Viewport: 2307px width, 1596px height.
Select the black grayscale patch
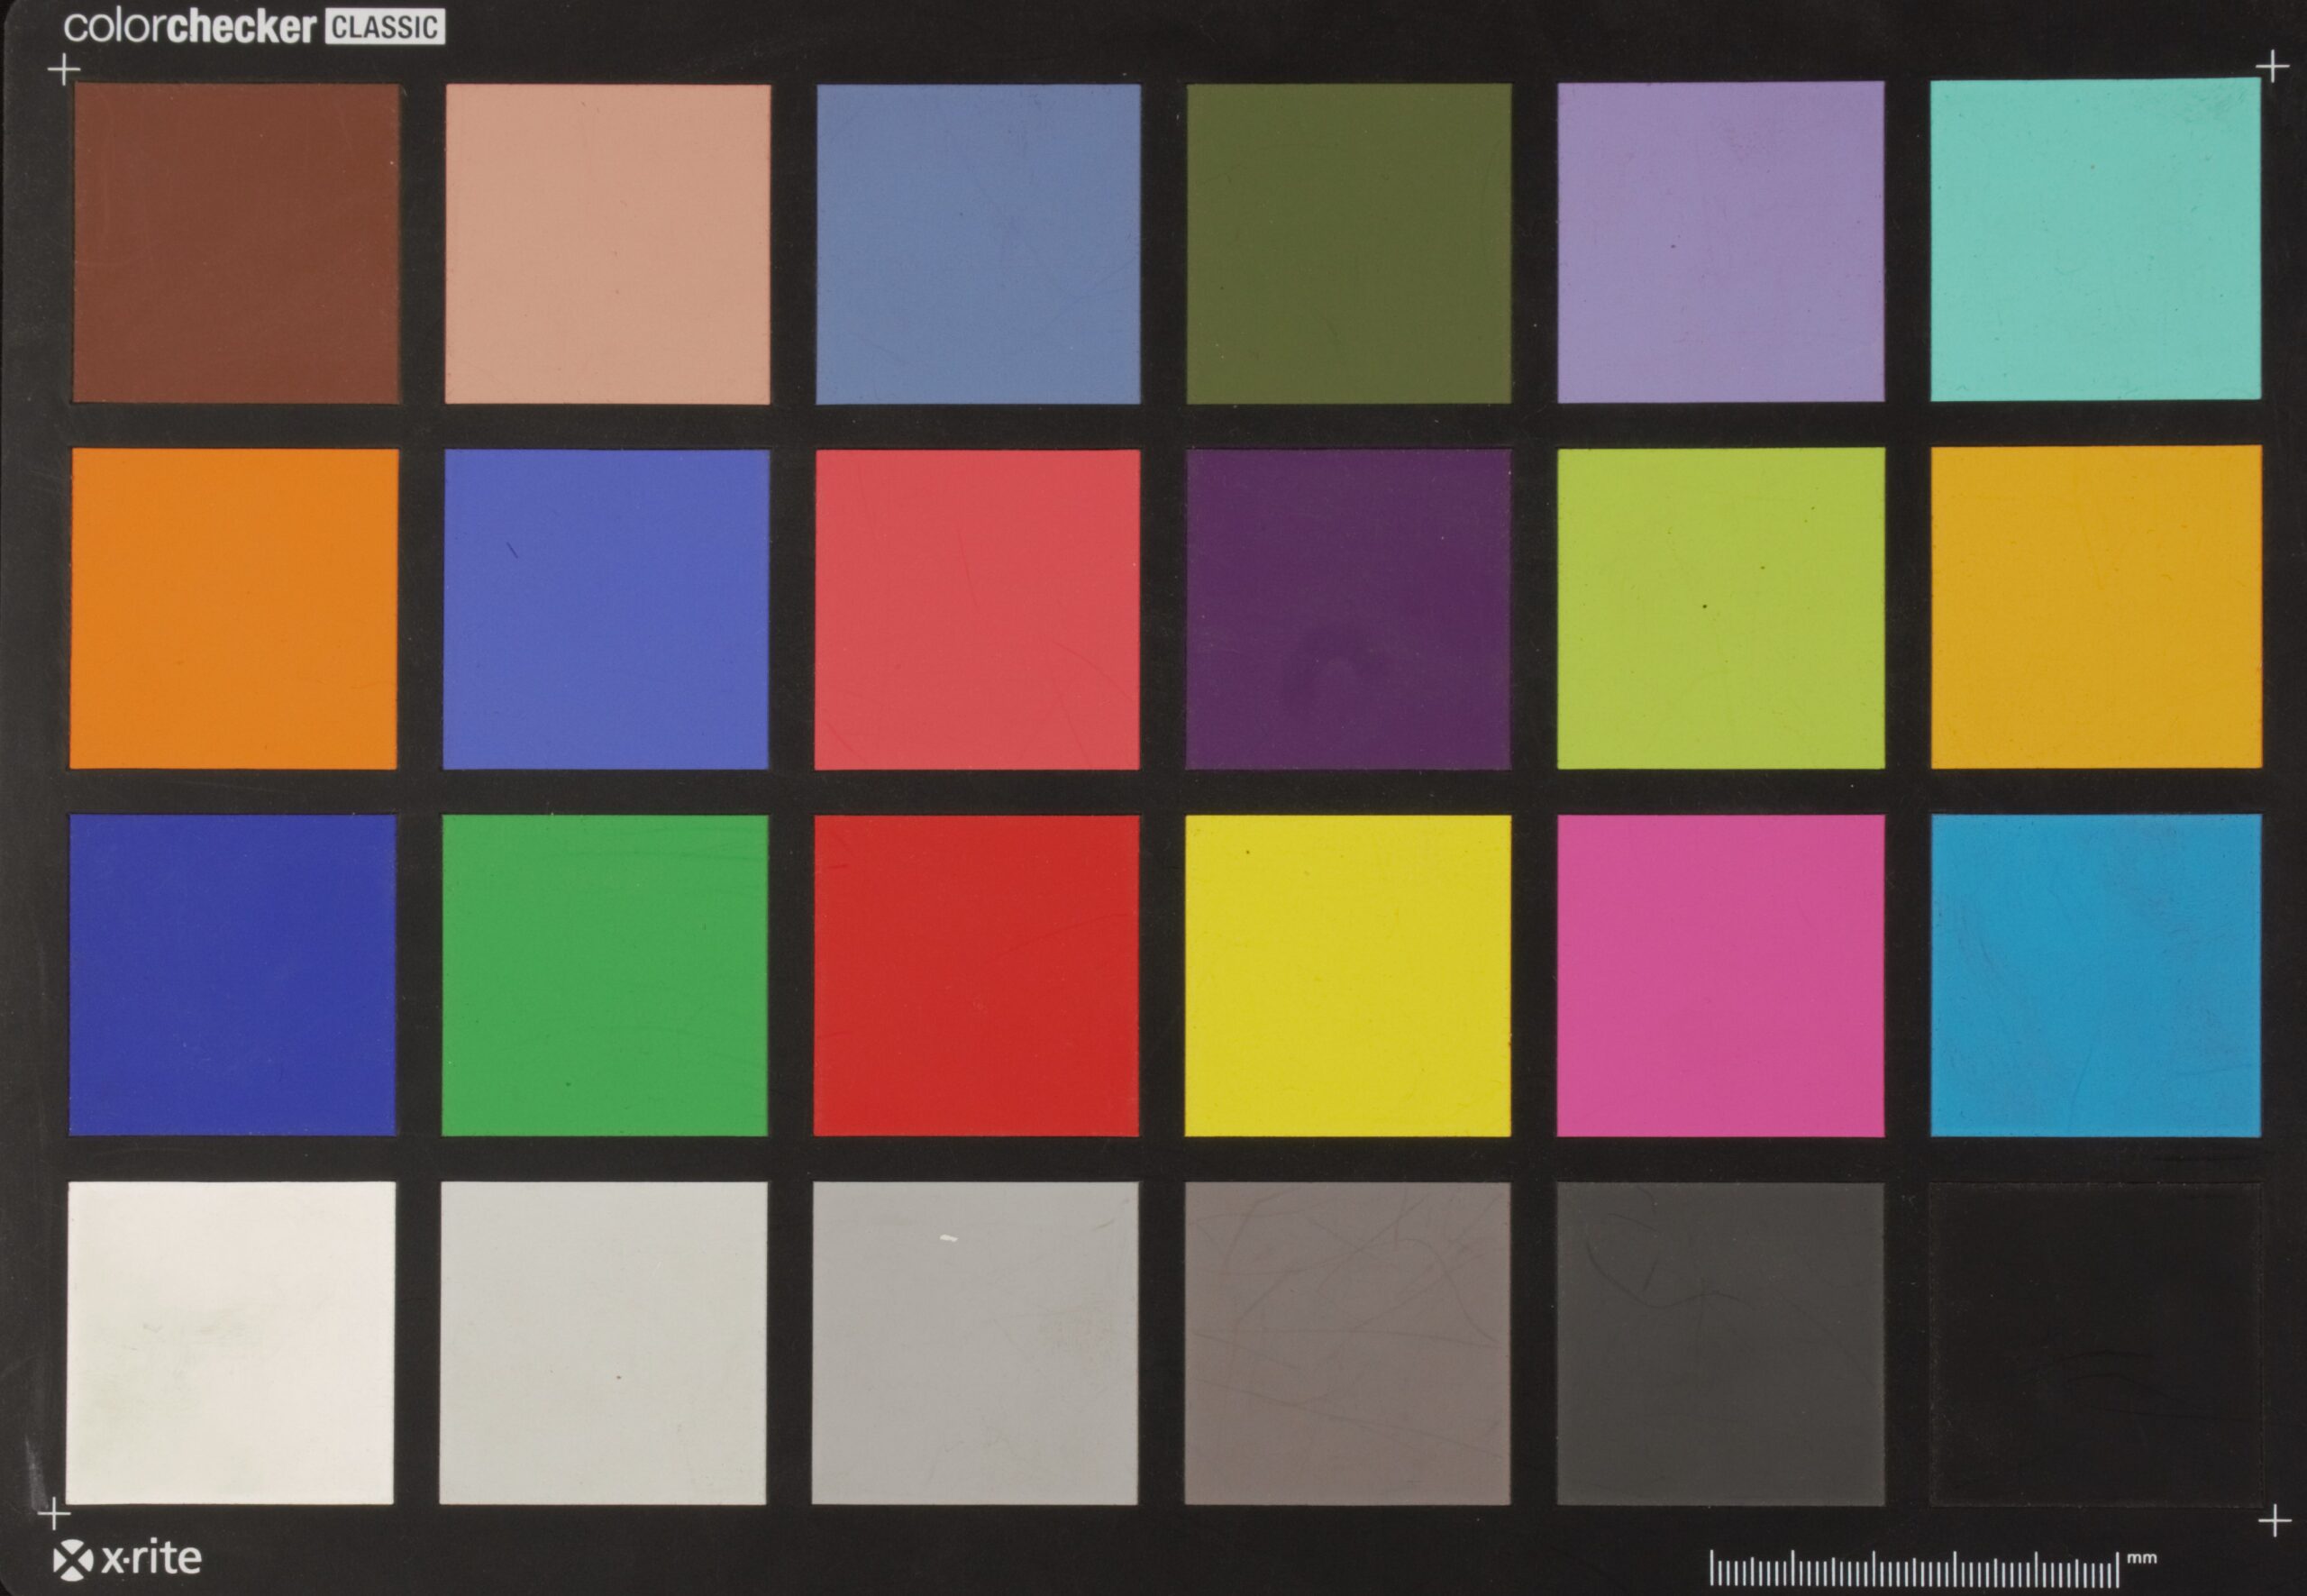[2095, 1343]
